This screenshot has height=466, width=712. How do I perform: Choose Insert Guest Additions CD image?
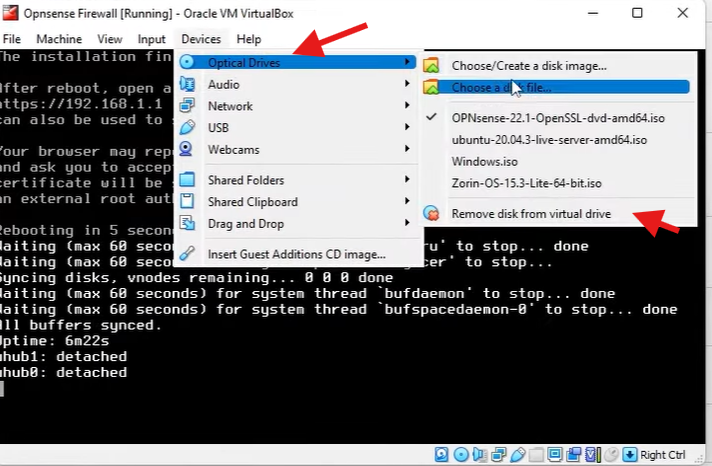pos(296,254)
